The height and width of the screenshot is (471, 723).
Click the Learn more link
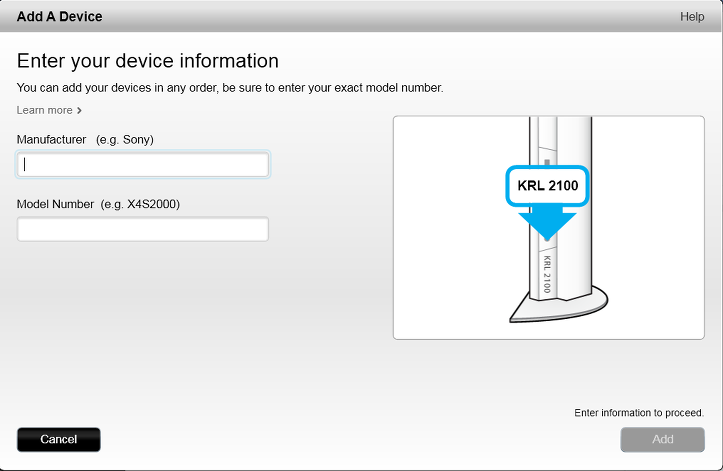44,110
